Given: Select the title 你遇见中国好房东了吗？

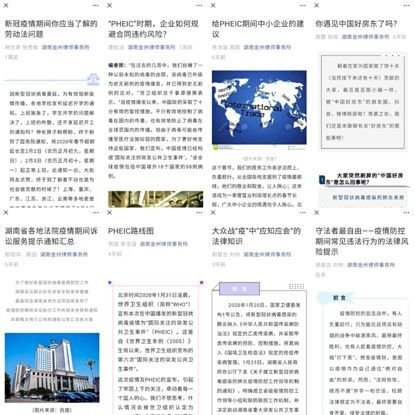Looking at the screenshot, I should pyautogui.click(x=356, y=24).
